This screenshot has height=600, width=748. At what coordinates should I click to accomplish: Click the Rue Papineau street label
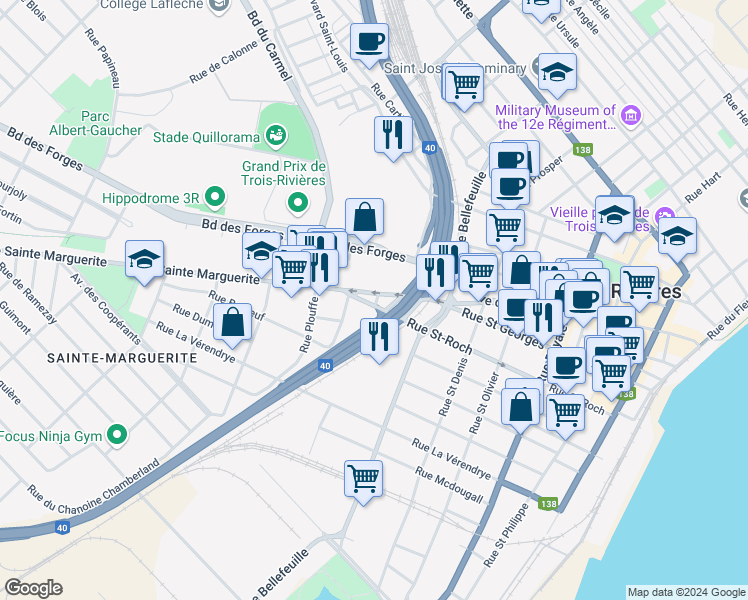coord(102,58)
